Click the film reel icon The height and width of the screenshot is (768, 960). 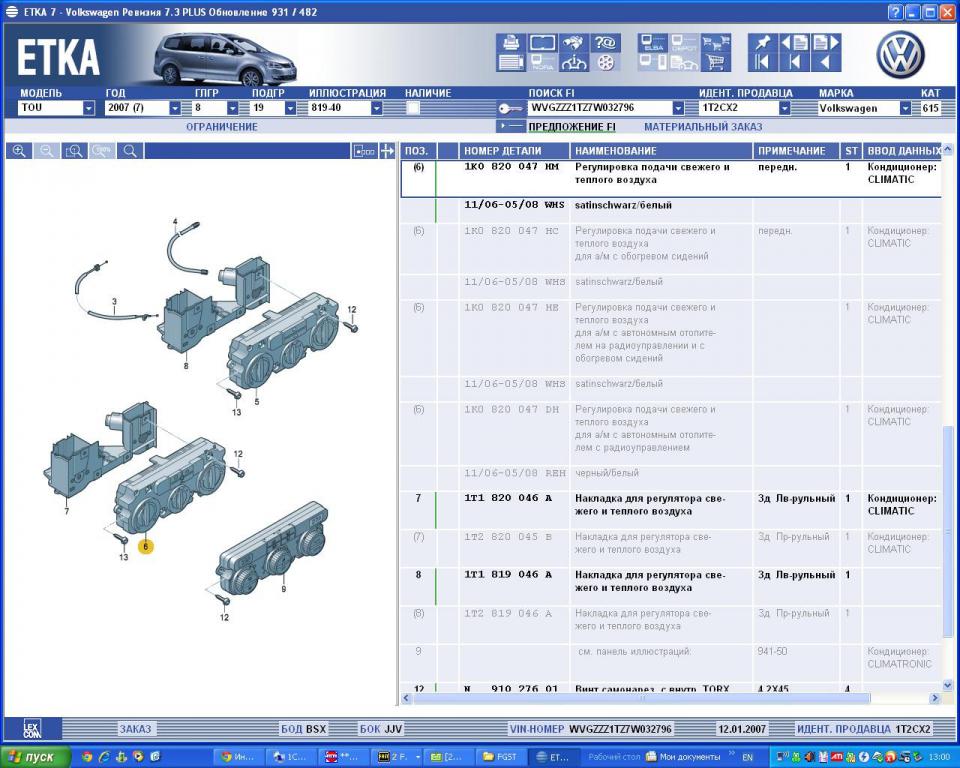point(605,62)
